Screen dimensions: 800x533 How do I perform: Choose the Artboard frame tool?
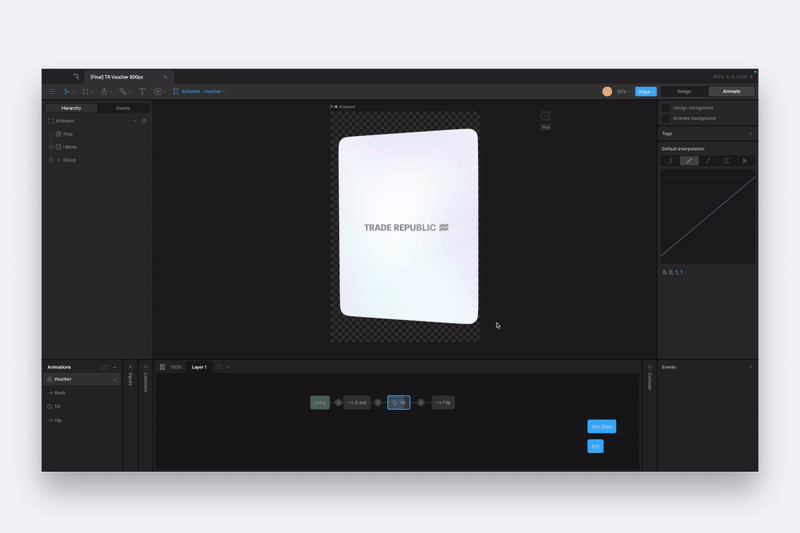85,92
